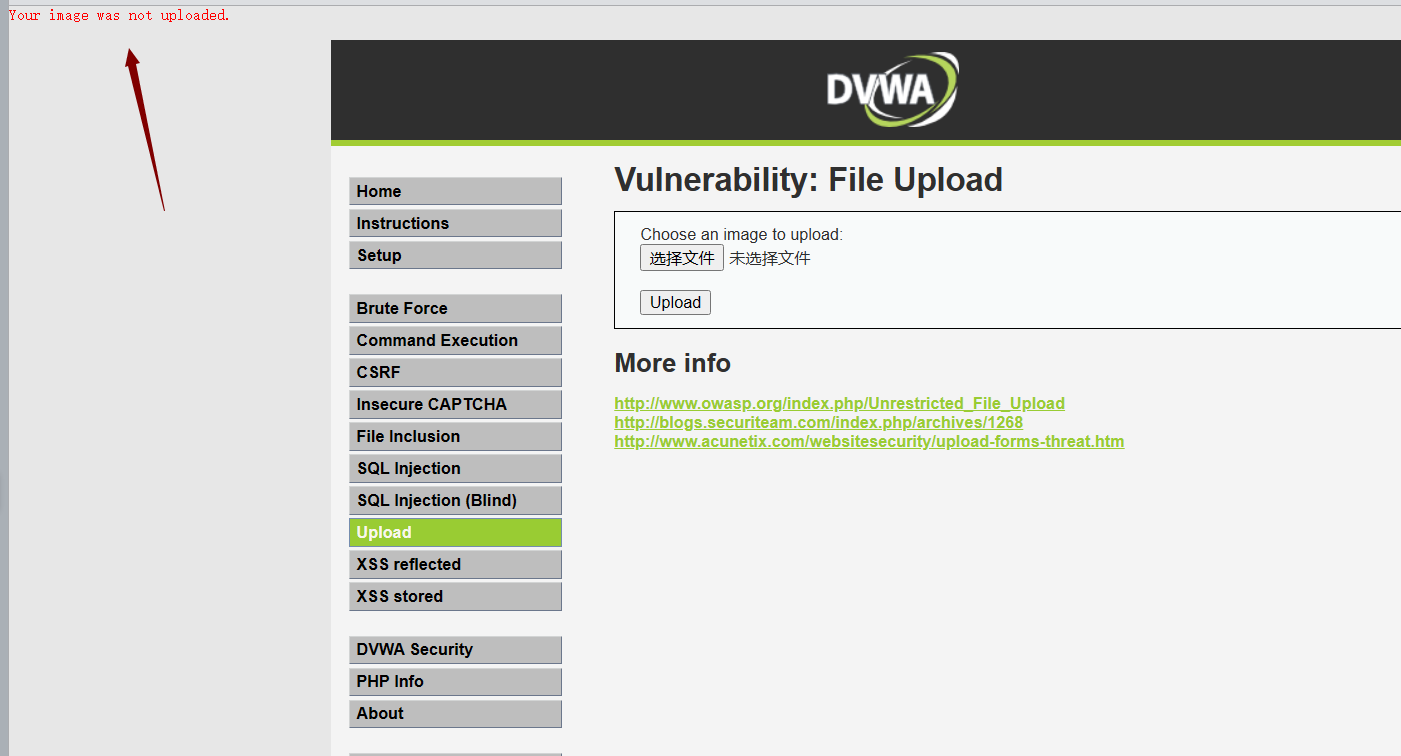Navigate to CSRF section

(x=455, y=372)
